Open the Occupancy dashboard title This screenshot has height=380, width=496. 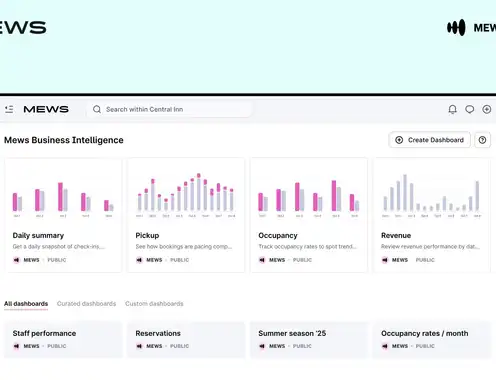coord(278,236)
